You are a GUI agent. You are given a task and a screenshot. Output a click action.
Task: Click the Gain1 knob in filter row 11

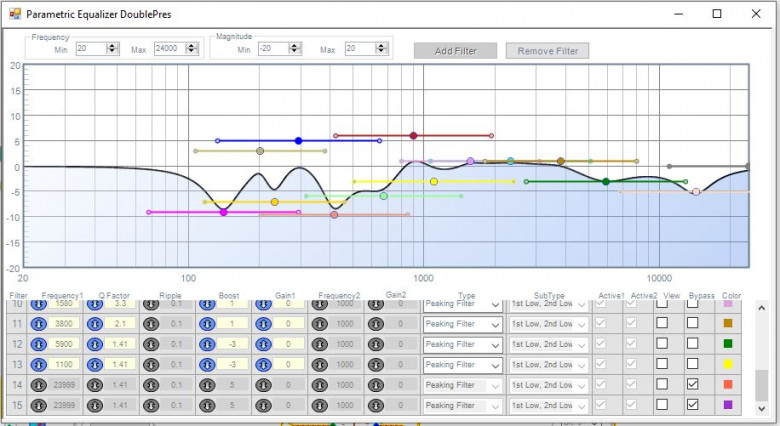point(263,324)
